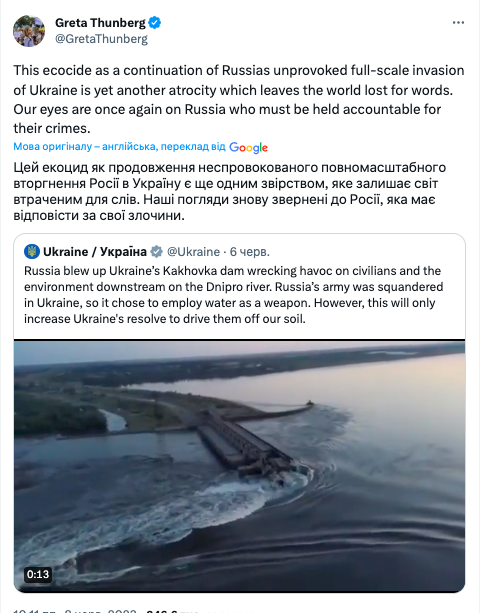This screenshot has width=490, height=613.
Task: Click the Greta Thunberg display name
Action: pyautogui.click(x=100, y=23)
